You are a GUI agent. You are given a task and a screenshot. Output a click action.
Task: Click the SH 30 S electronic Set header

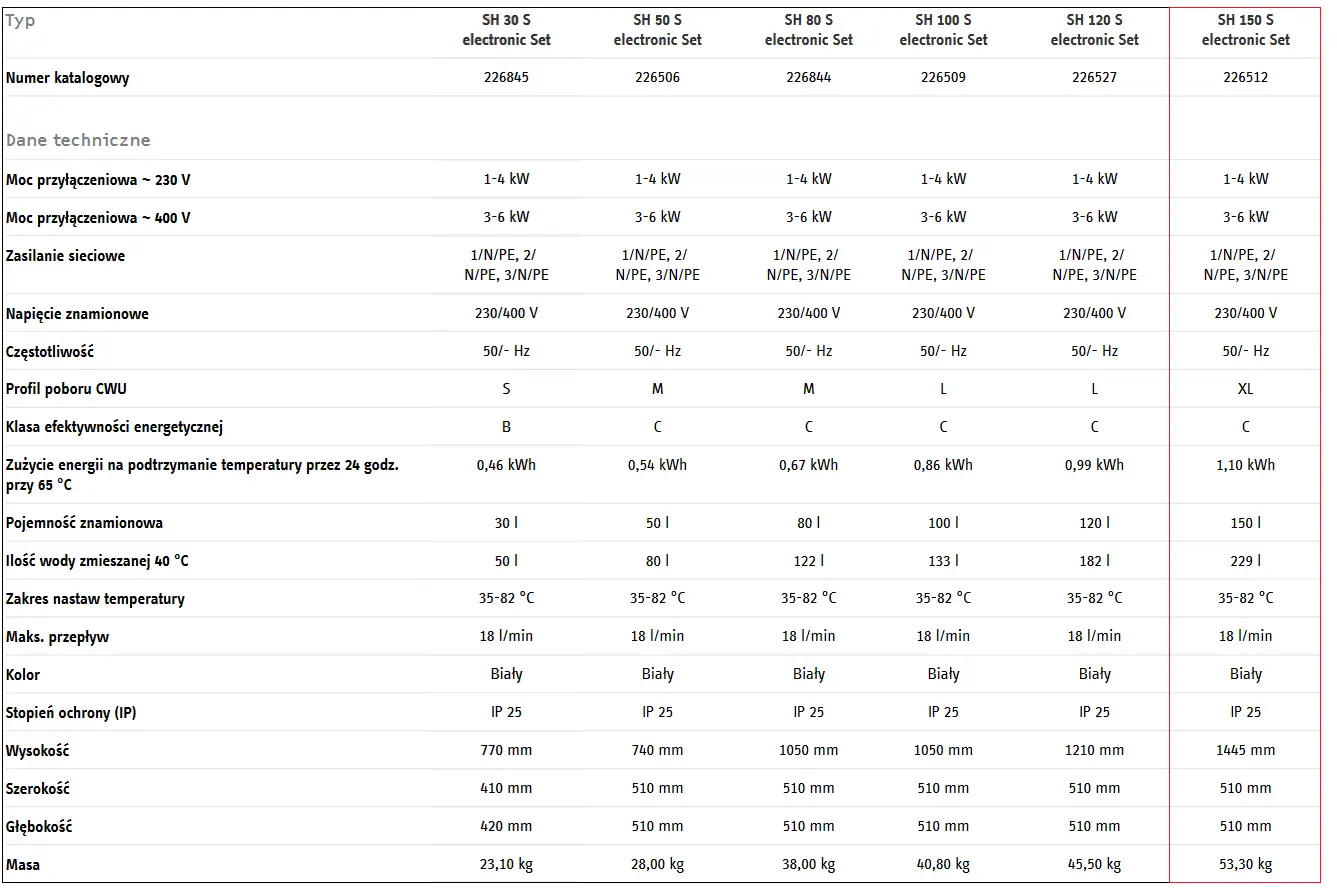point(506,30)
